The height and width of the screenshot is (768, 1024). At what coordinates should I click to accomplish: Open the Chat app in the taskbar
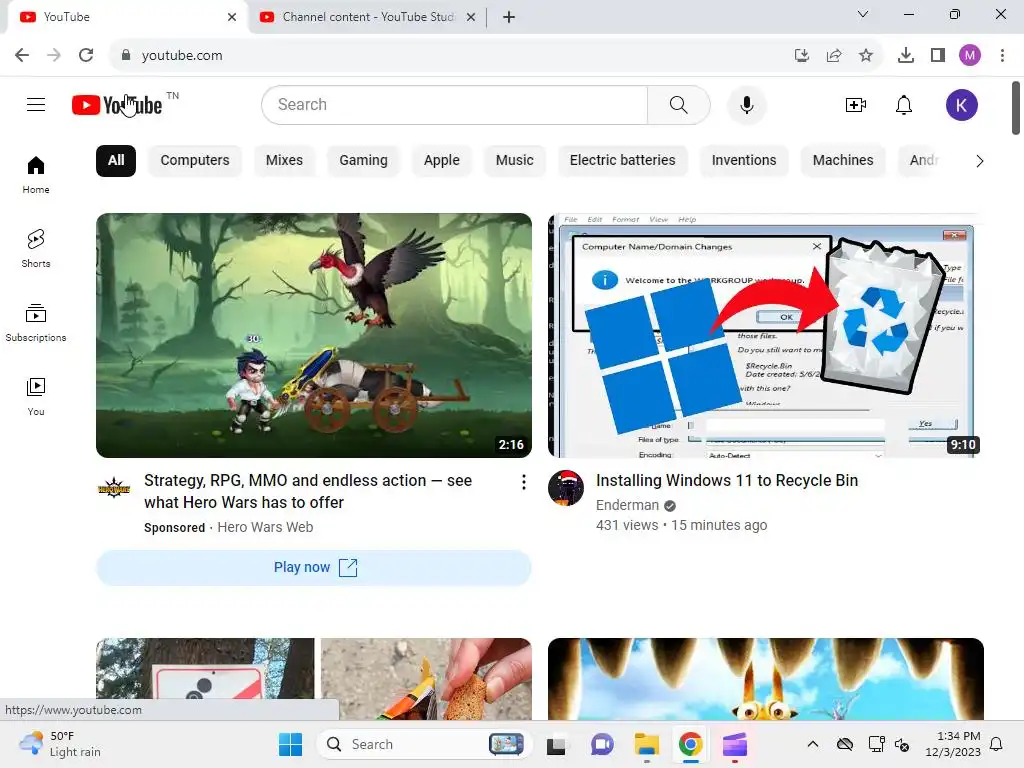point(601,744)
